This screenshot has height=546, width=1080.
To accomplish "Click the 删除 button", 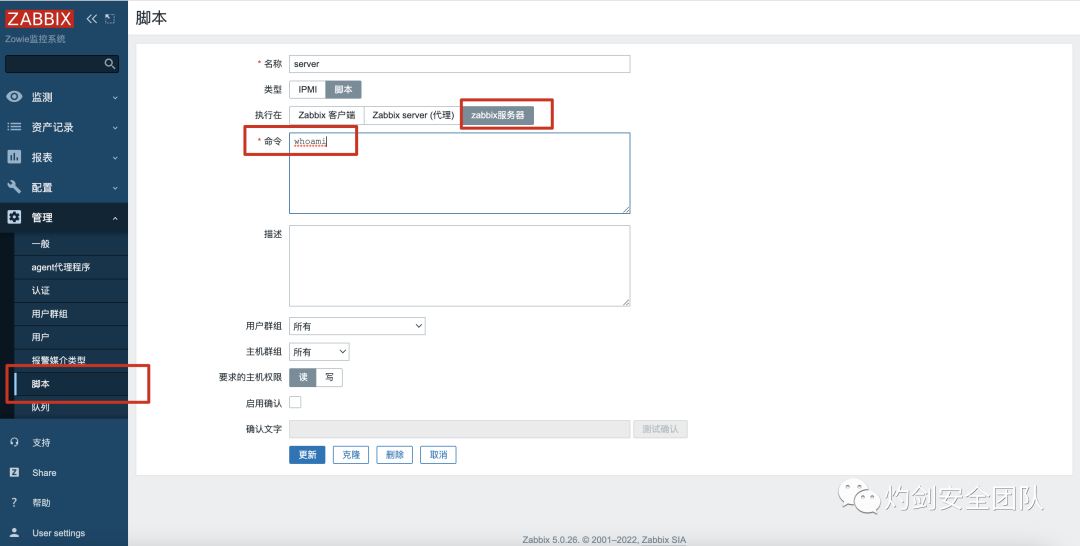I will point(395,455).
